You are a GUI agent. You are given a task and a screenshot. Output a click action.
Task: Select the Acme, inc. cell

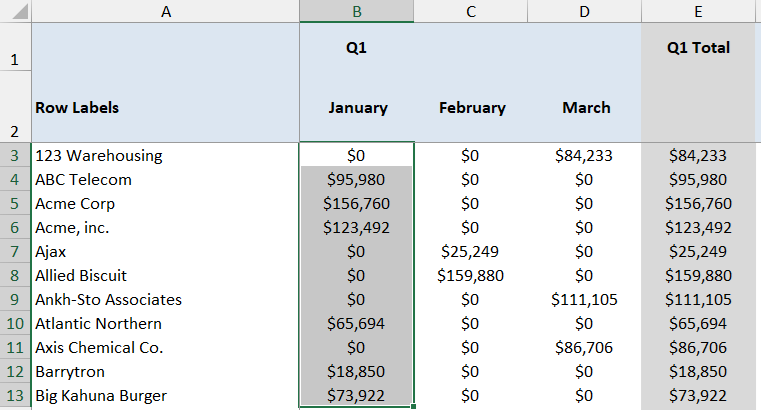tap(165, 228)
